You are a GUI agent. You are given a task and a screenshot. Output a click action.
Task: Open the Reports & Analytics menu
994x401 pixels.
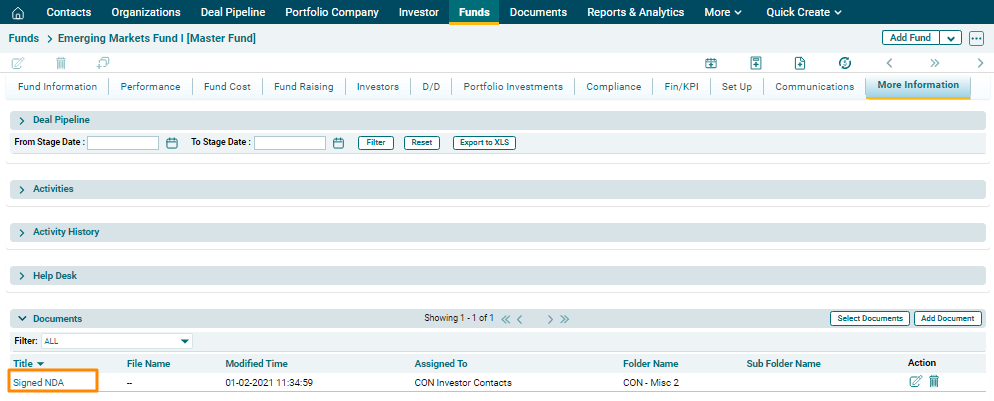[635, 12]
